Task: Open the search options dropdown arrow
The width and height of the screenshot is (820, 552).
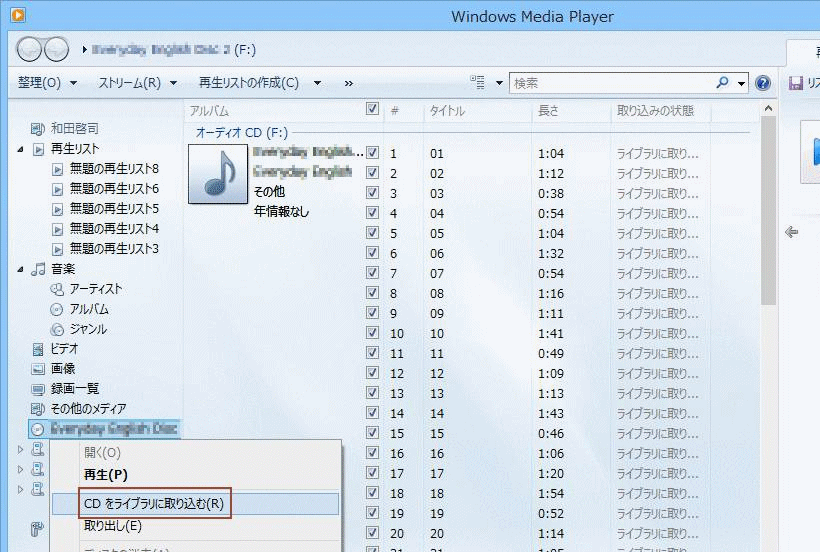Action: pos(742,84)
